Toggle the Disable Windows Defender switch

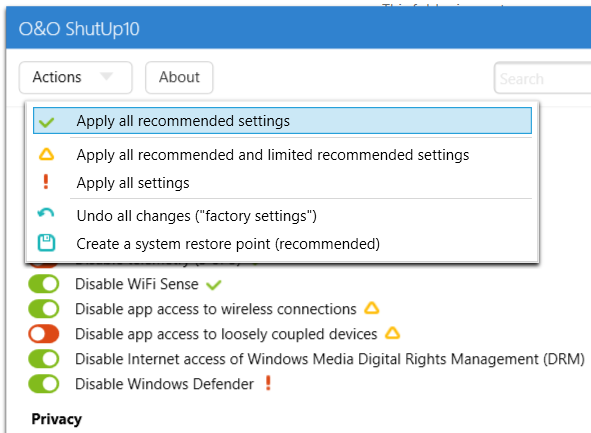pyautogui.click(x=44, y=384)
